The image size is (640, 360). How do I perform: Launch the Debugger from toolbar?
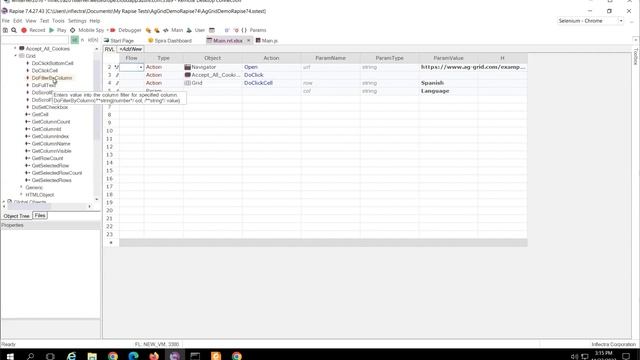126,30
